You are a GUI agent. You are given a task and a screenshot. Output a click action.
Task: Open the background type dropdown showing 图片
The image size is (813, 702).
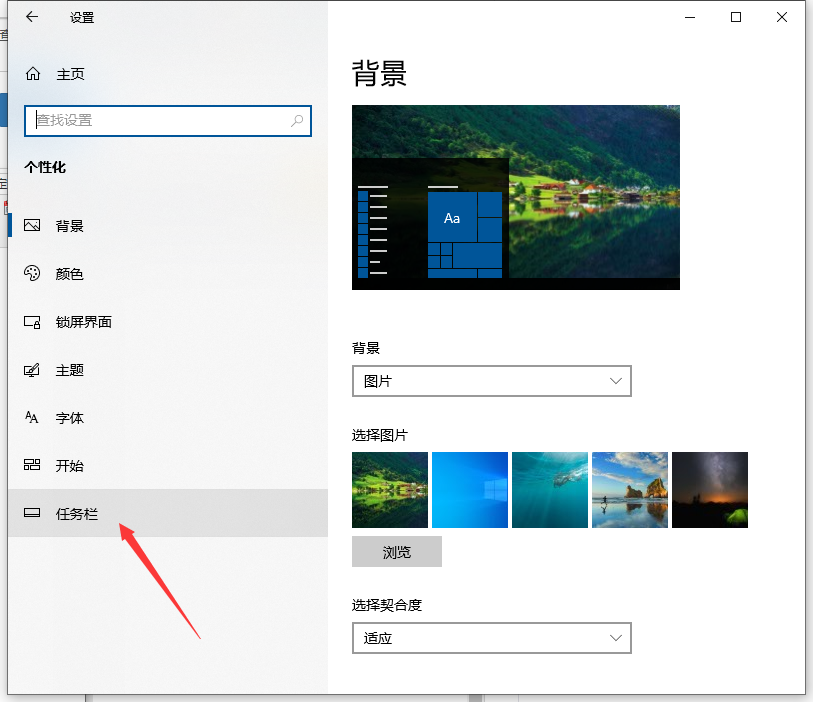[x=491, y=381]
